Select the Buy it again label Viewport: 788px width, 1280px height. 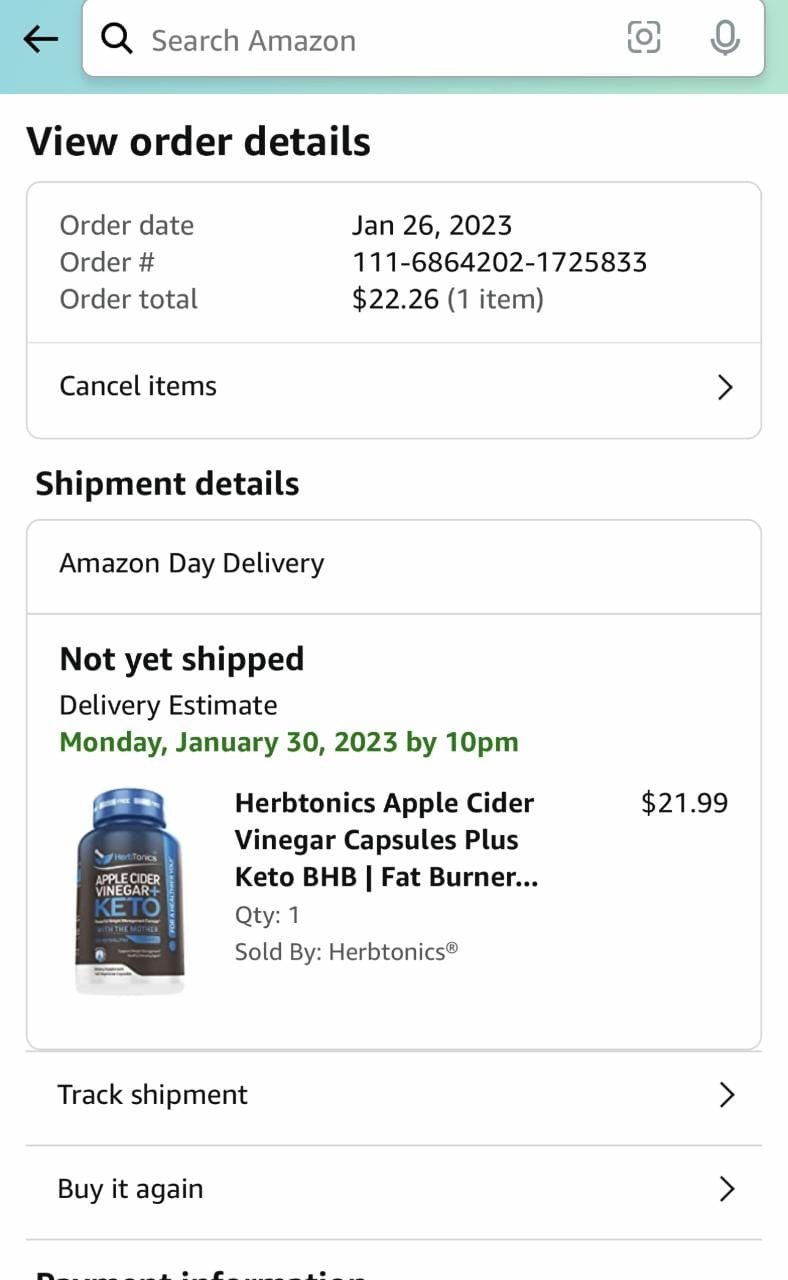tap(130, 1189)
